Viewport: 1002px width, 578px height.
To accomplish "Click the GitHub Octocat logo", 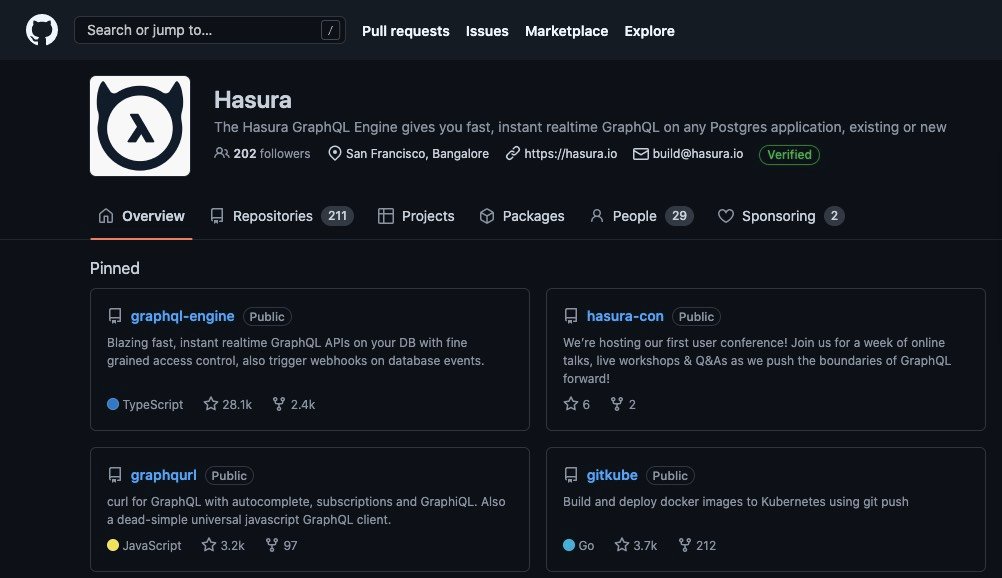I will pos(42,30).
